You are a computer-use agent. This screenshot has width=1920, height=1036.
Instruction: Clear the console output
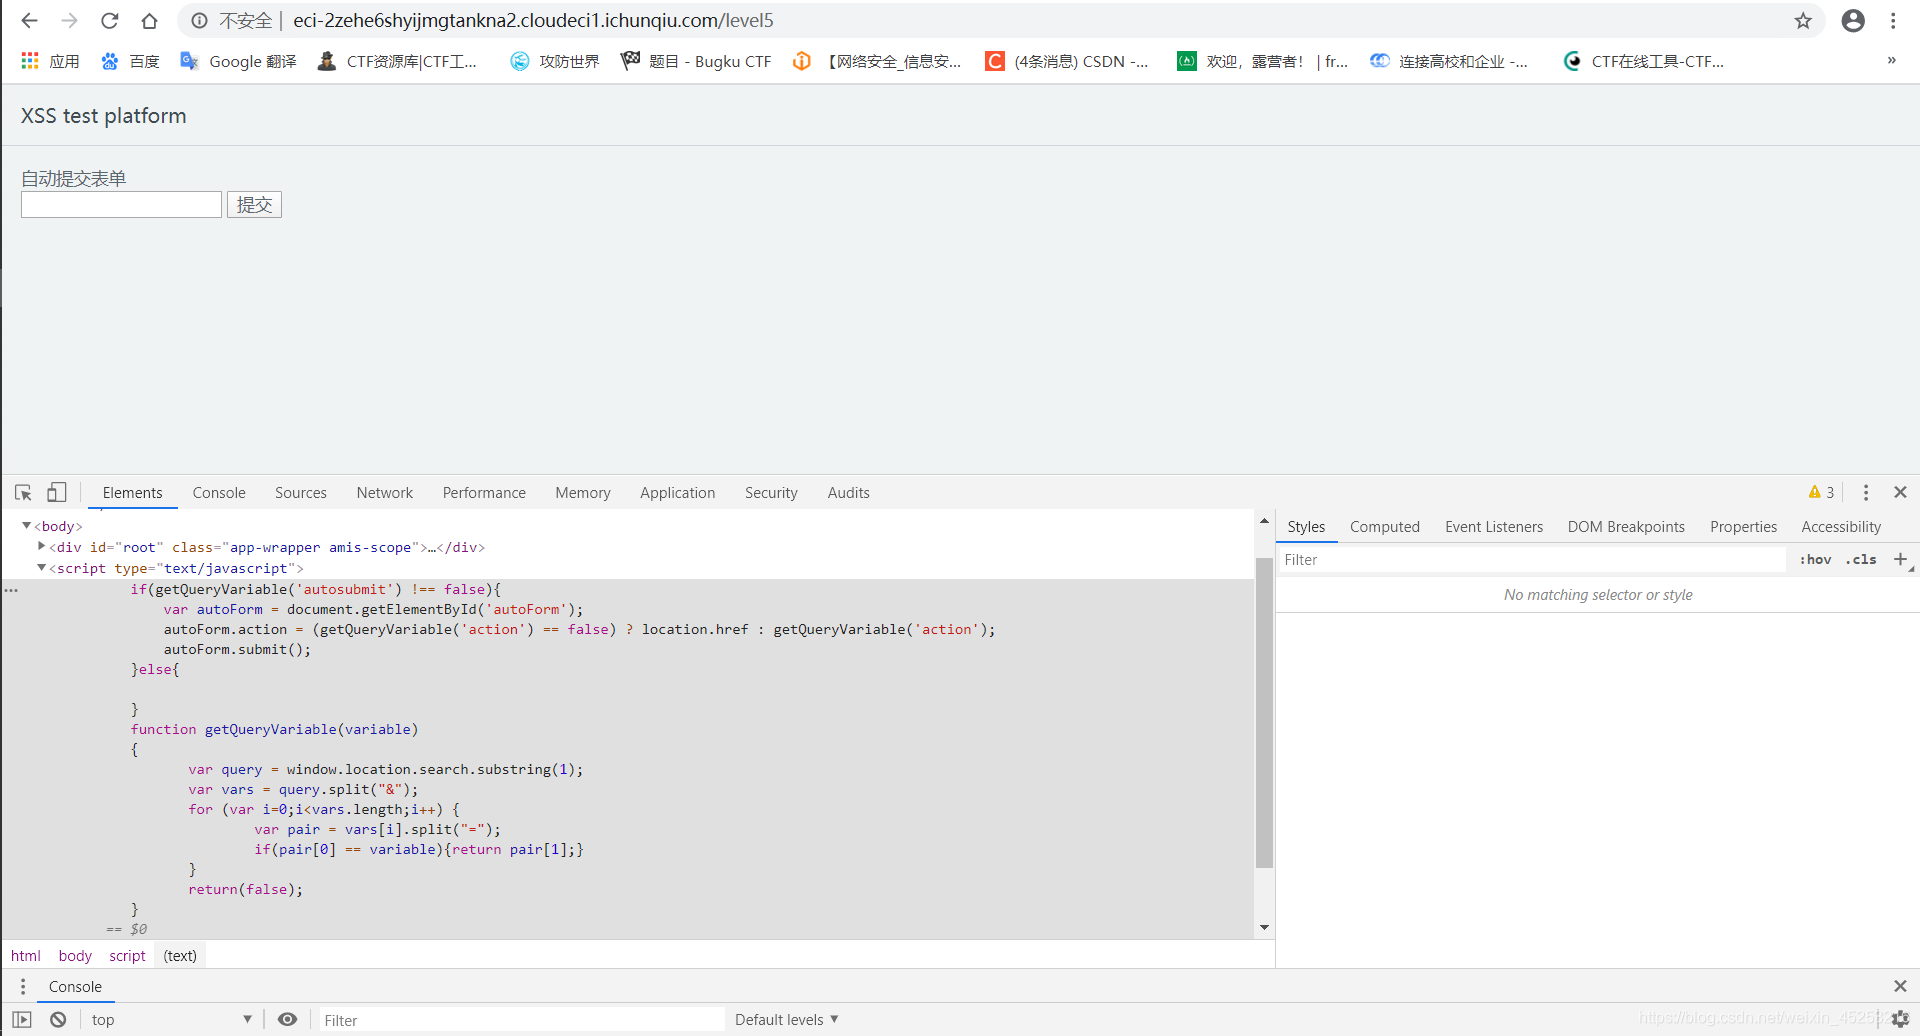(x=58, y=1020)
